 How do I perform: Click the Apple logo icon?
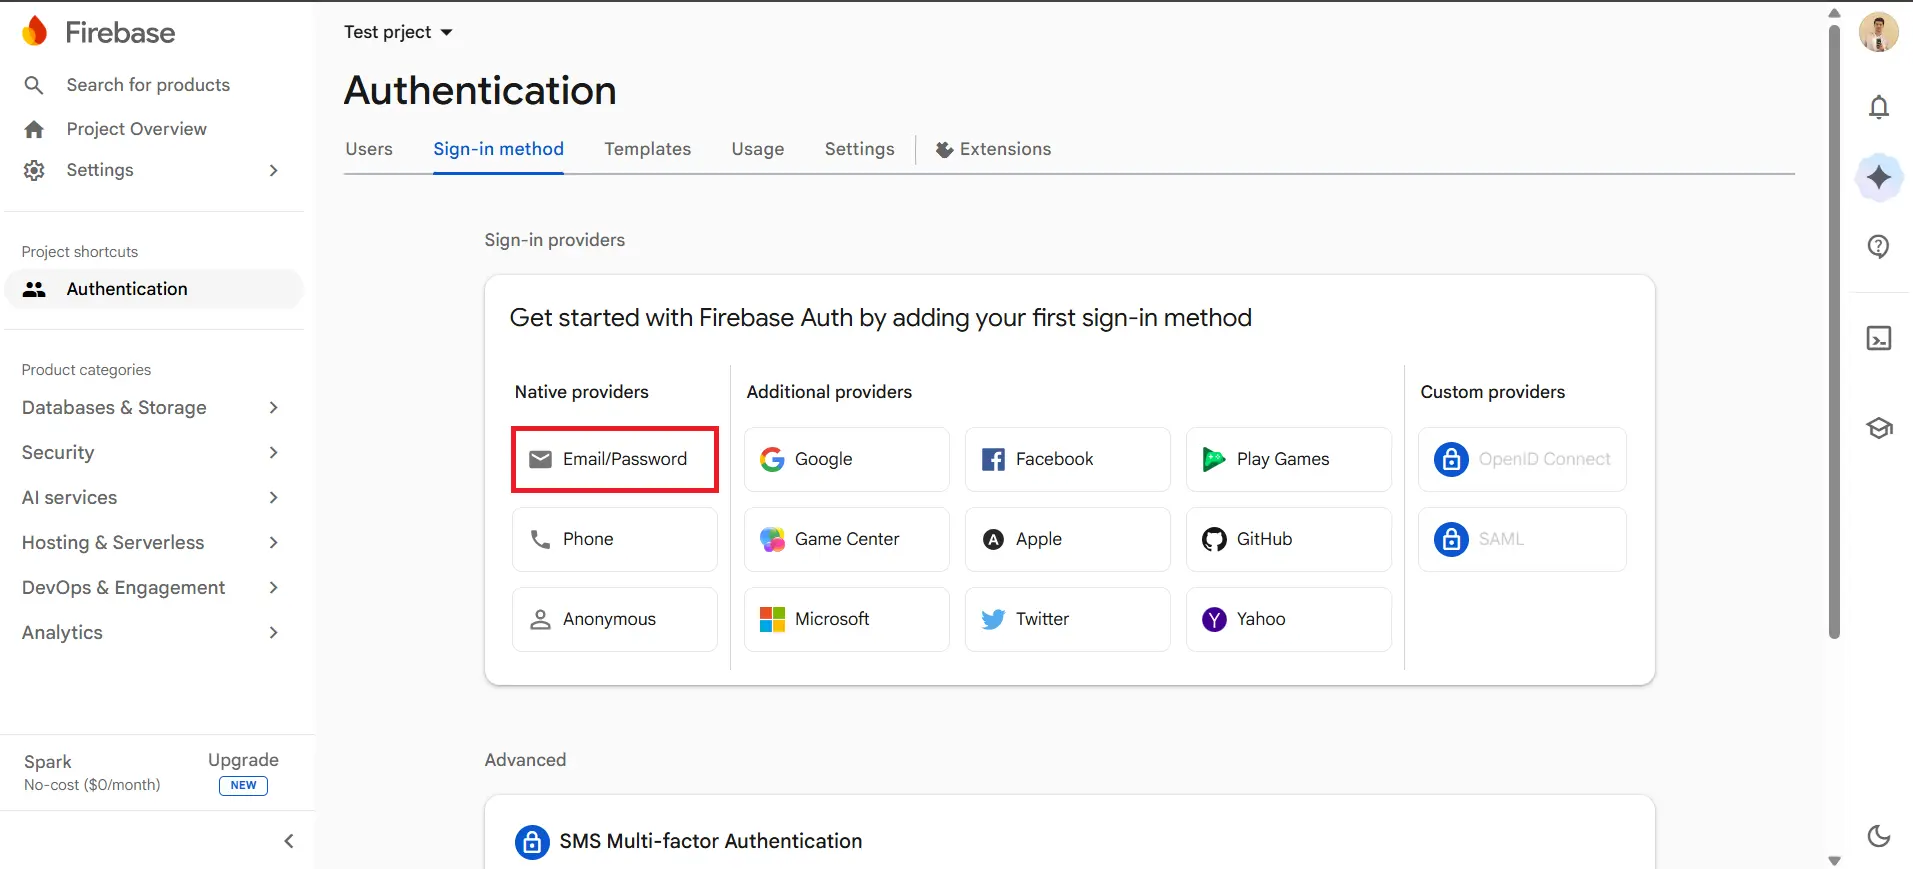(993, 539)
